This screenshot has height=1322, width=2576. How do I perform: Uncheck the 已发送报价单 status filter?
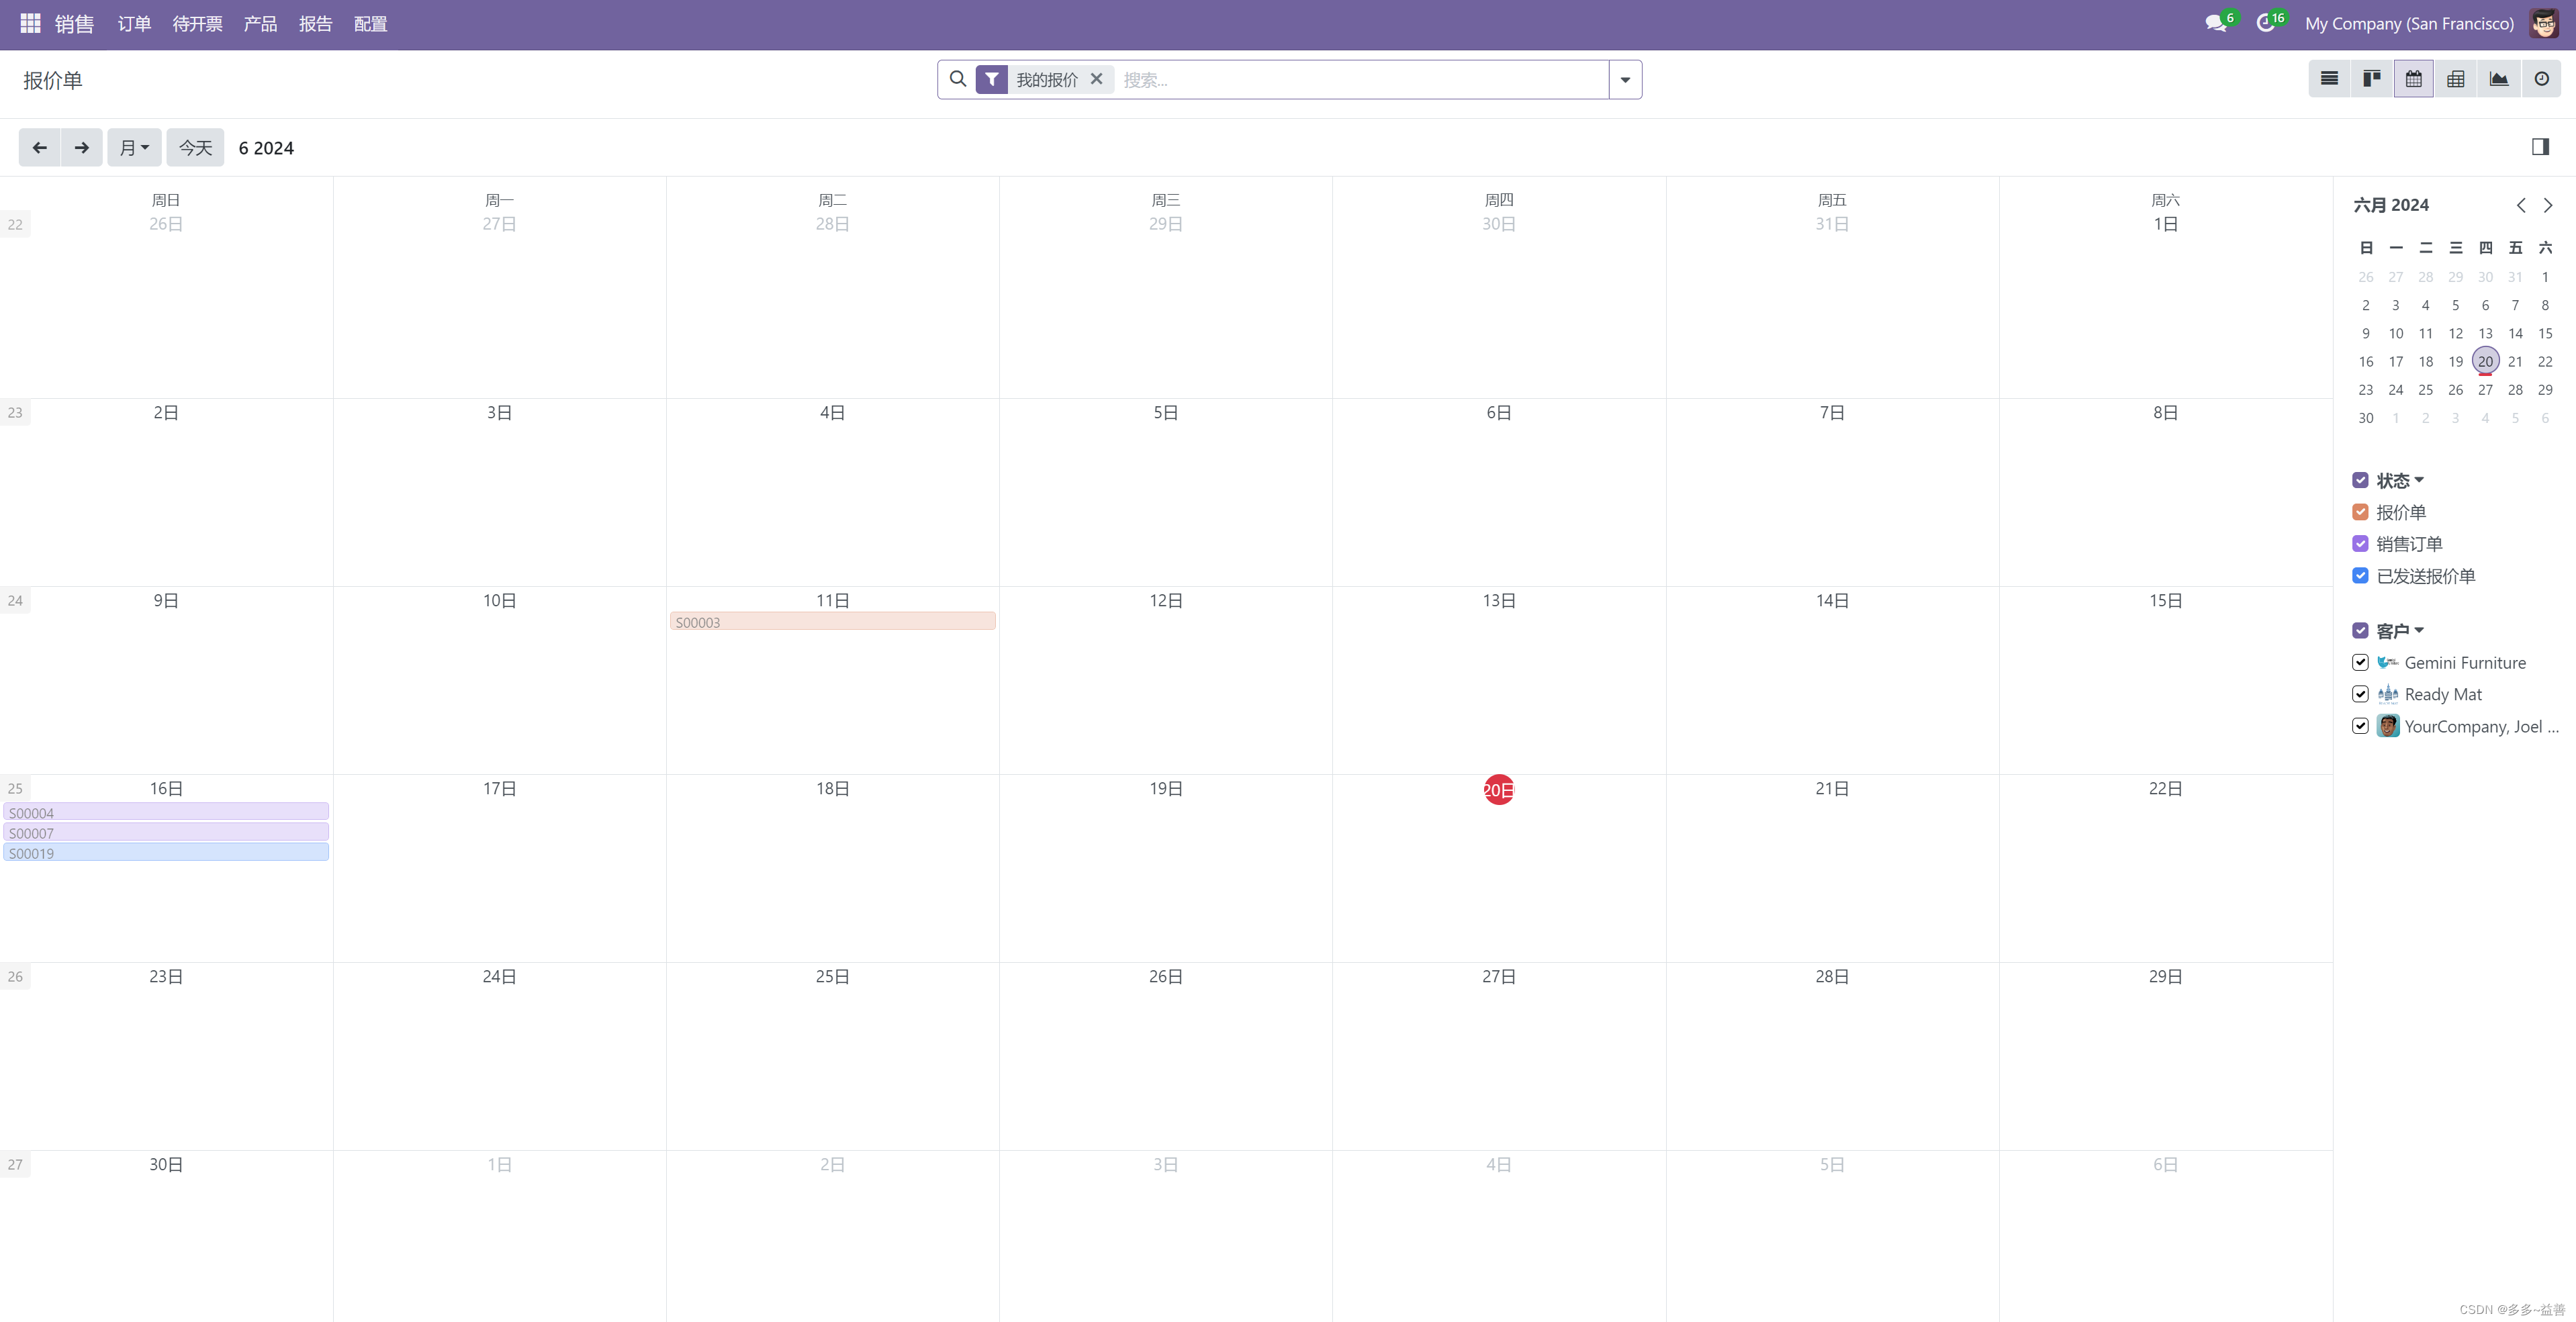click(2360, 576)
